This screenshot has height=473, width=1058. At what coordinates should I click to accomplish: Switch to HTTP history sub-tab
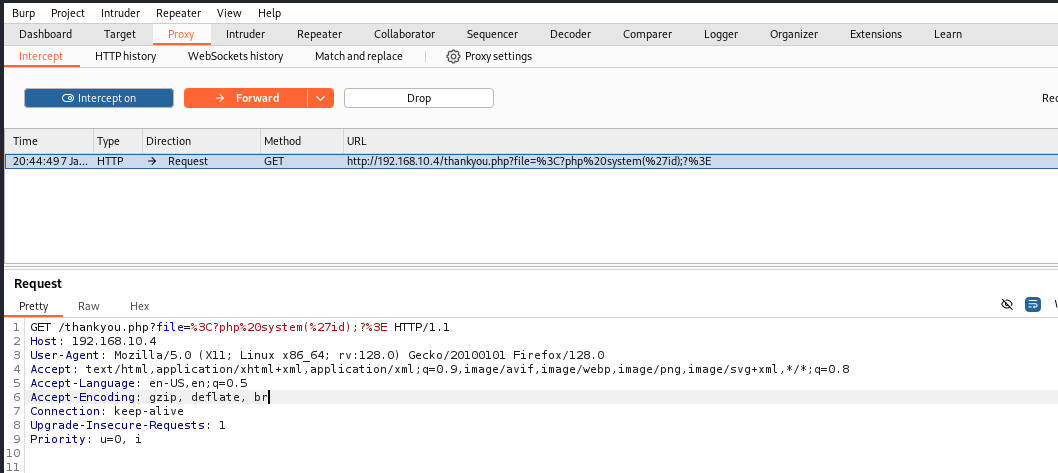pyautogui.click(x=126, y=57)
